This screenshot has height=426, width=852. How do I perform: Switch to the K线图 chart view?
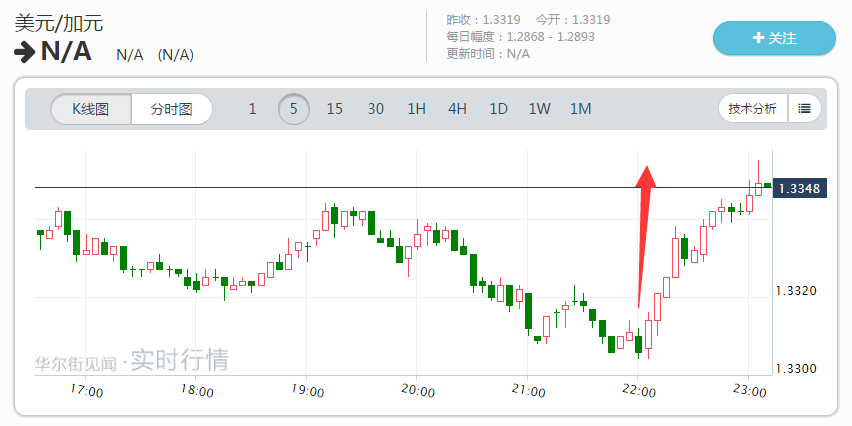pos(92,109)
